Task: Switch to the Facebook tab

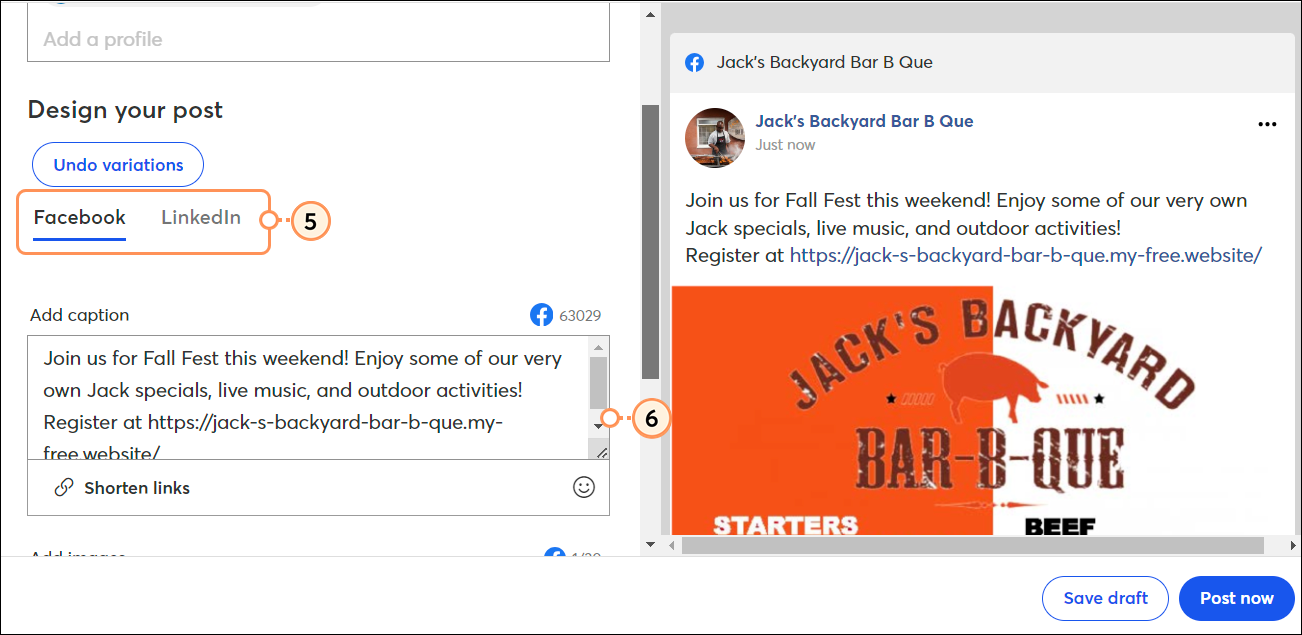Action: coord(80,218)
